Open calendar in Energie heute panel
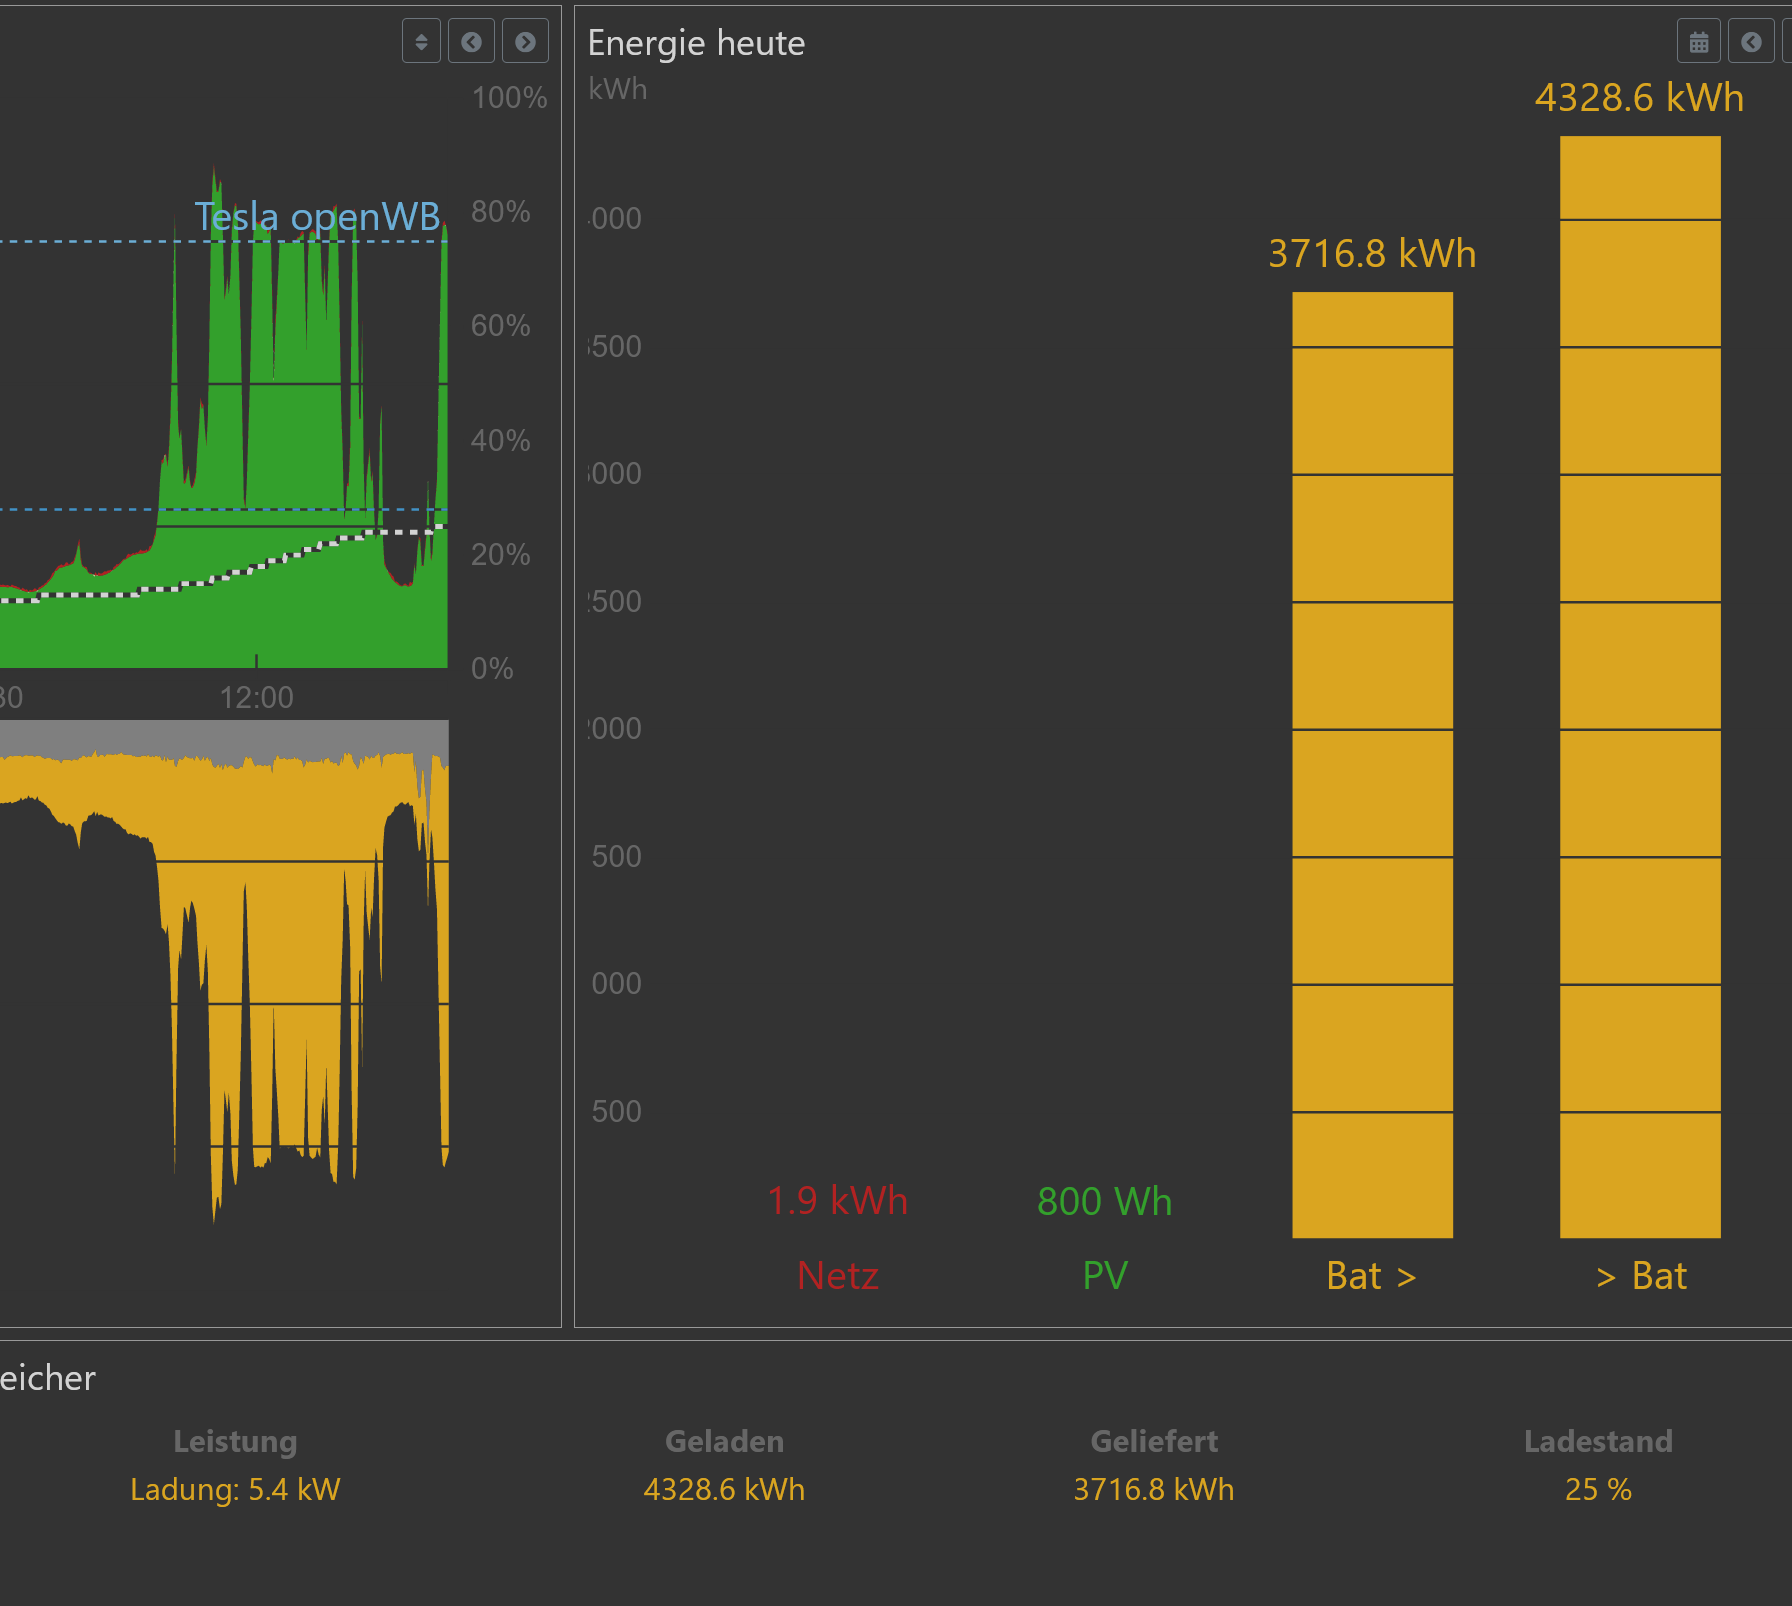This screenshot has height=1606, width=1792. click(x=1698, y=42)
